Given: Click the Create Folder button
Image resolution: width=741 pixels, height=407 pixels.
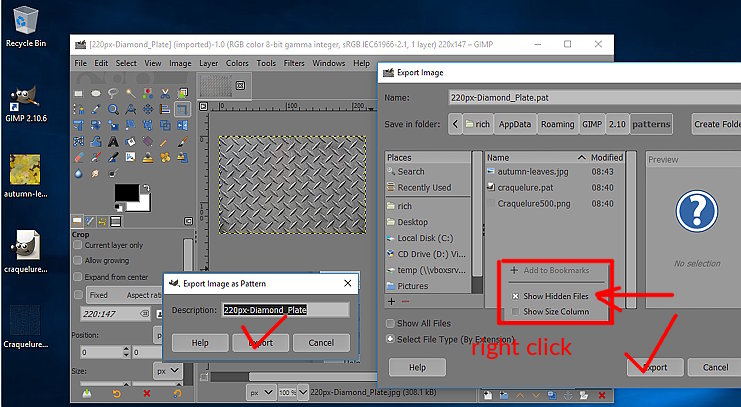Looking at the screenshot, I should pos(716,124).
